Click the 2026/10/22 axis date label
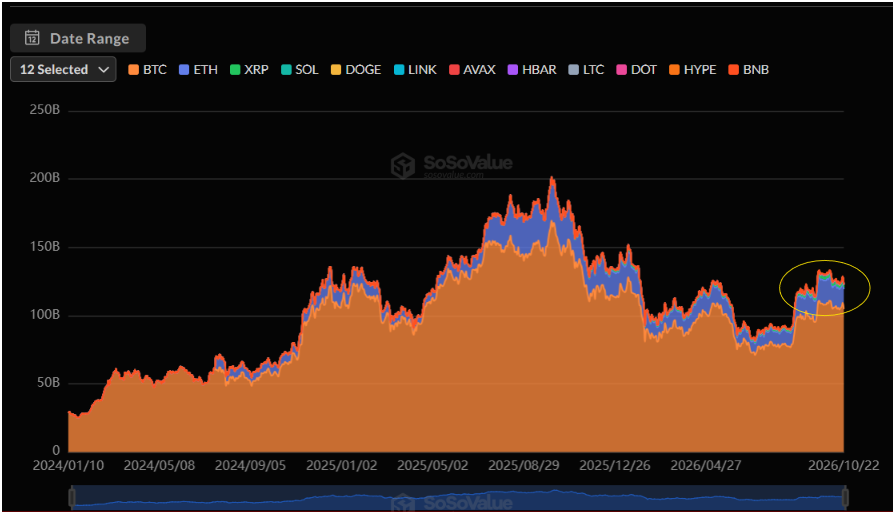 click(844, 466)
